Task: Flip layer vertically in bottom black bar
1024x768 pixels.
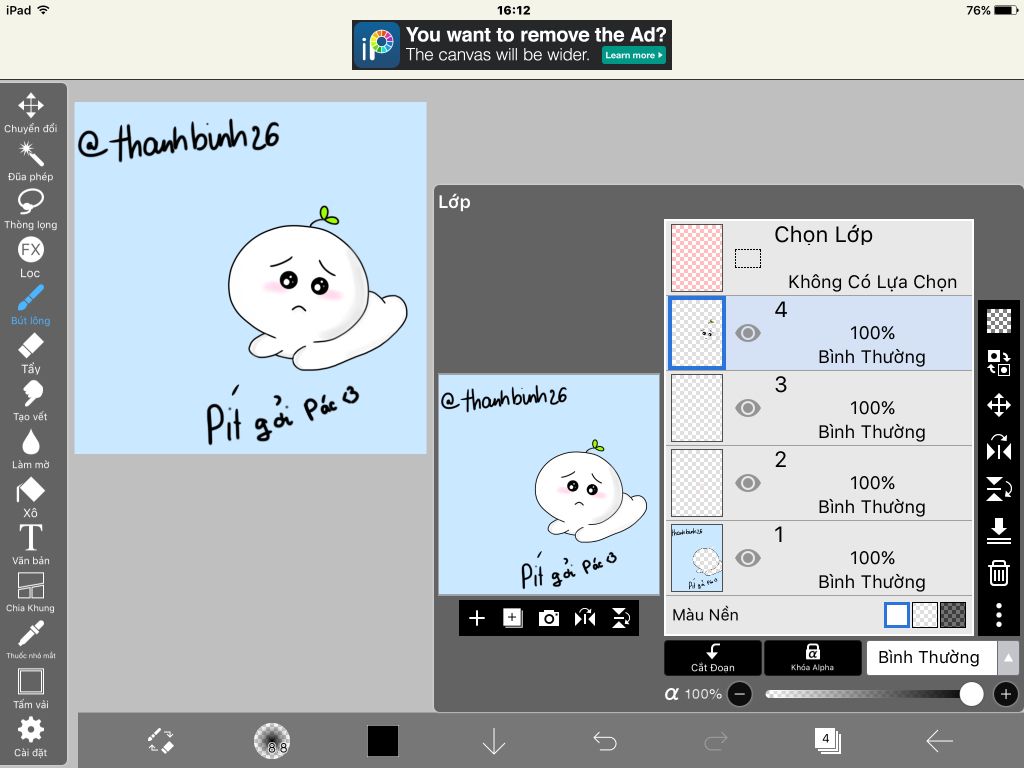Action: coord(620,618)
